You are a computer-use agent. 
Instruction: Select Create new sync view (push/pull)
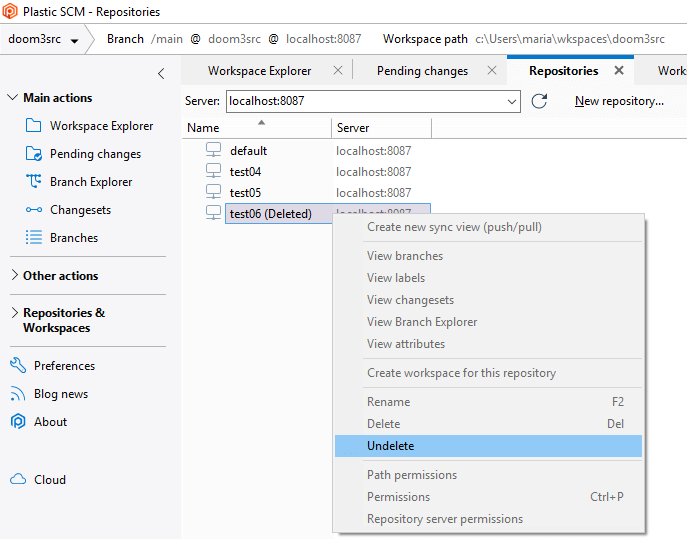pyautogui.click(x=488, y=227)
